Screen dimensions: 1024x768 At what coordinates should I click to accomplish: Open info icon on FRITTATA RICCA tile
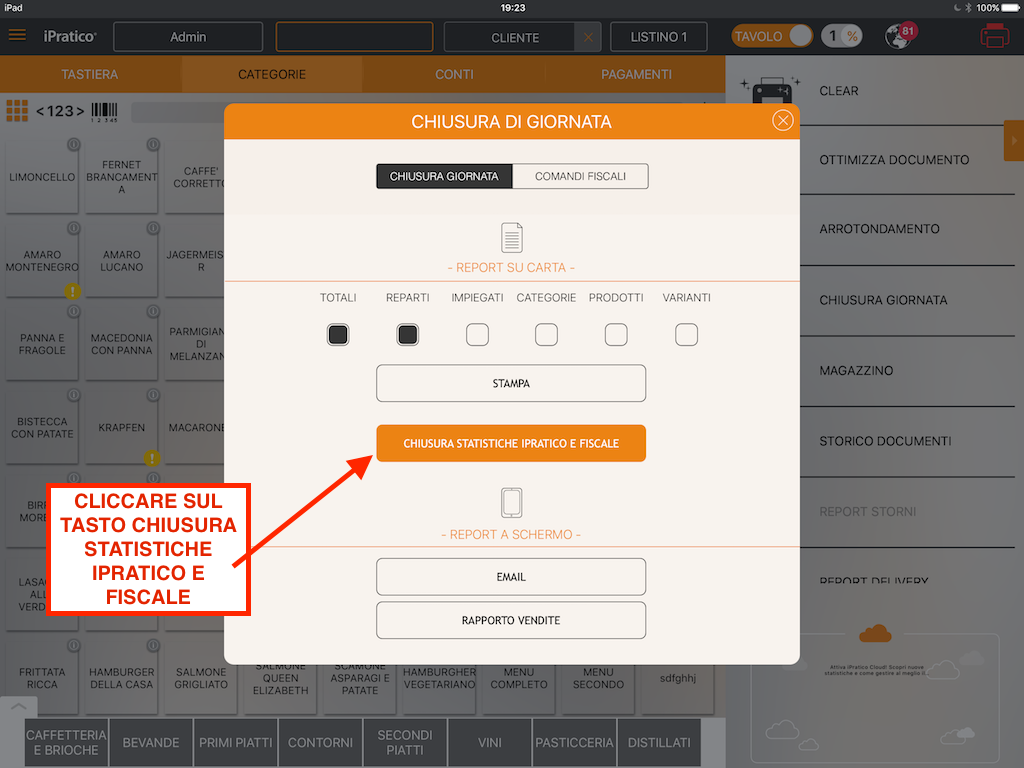(74, 646)
